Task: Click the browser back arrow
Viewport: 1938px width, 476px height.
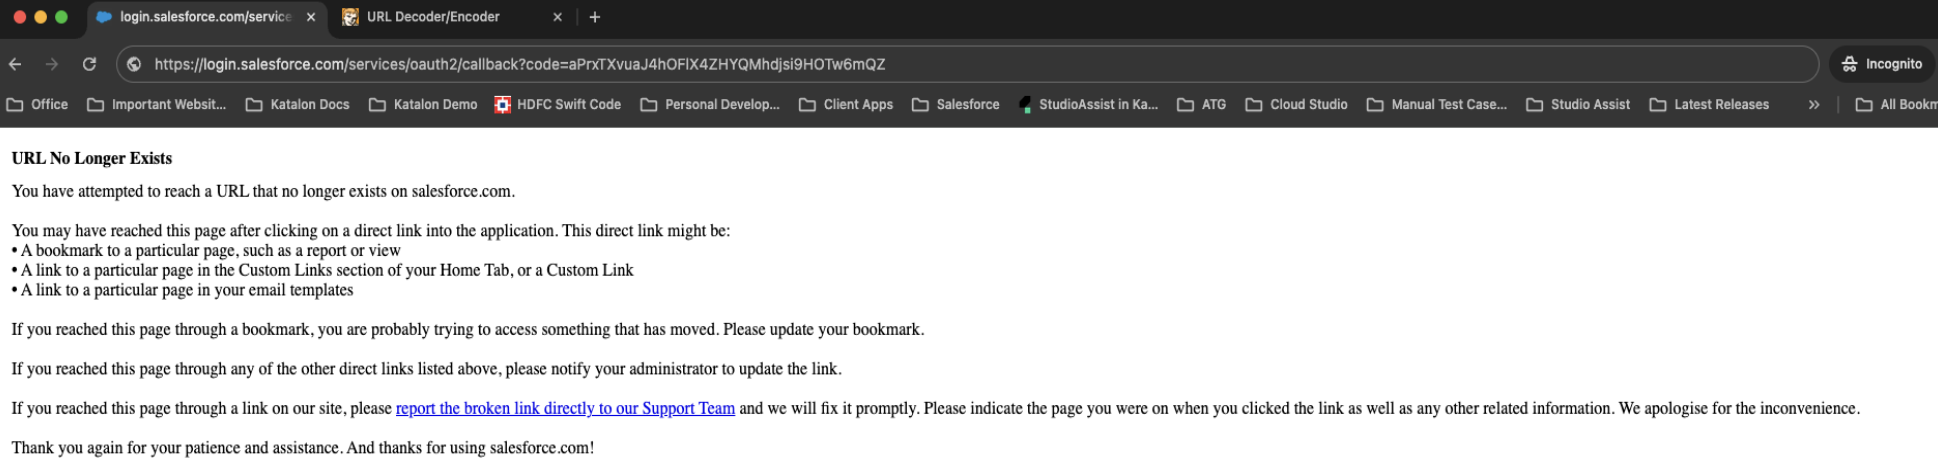Action: 15,64
